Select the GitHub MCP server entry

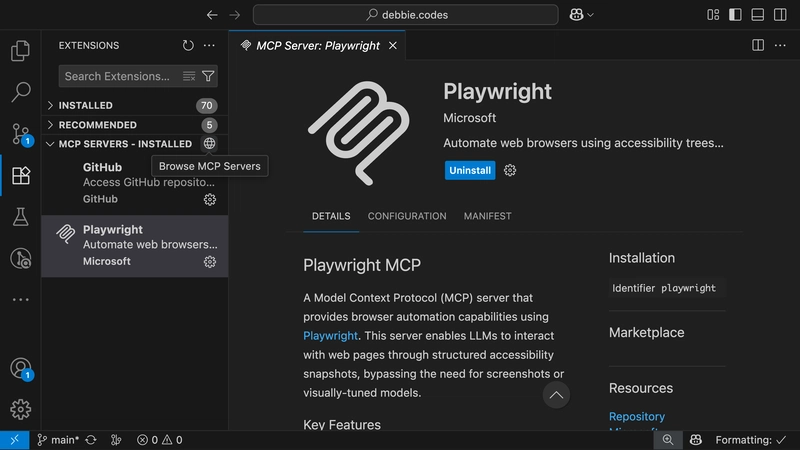pos(135,183)
